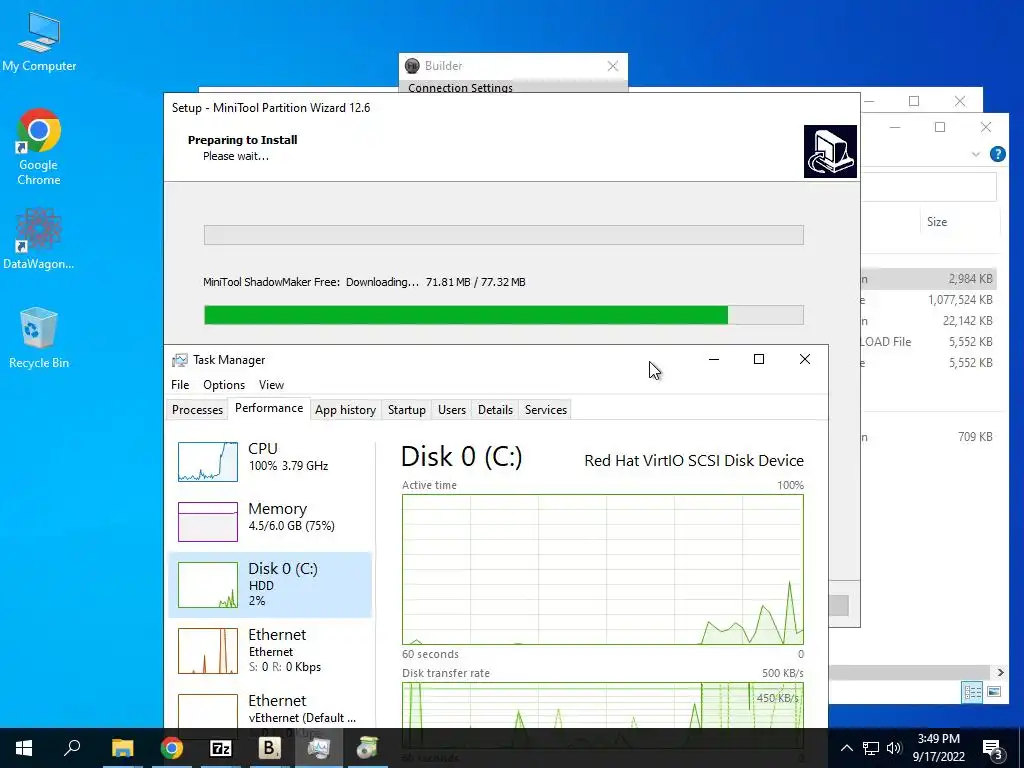
Task: Click the Explorer horizontal scrollbar right arrow
Action: (x=1000, y=672)
